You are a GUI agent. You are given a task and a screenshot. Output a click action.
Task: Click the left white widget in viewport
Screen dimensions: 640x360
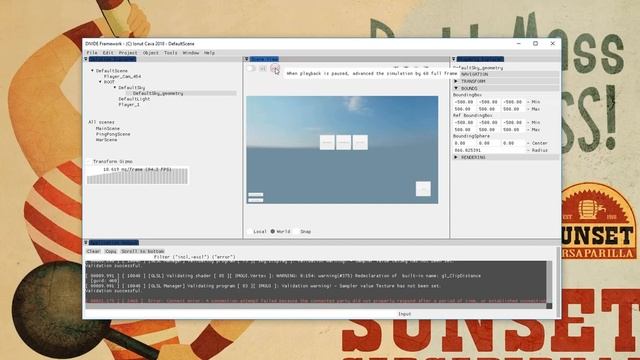(x=327, y=142)
